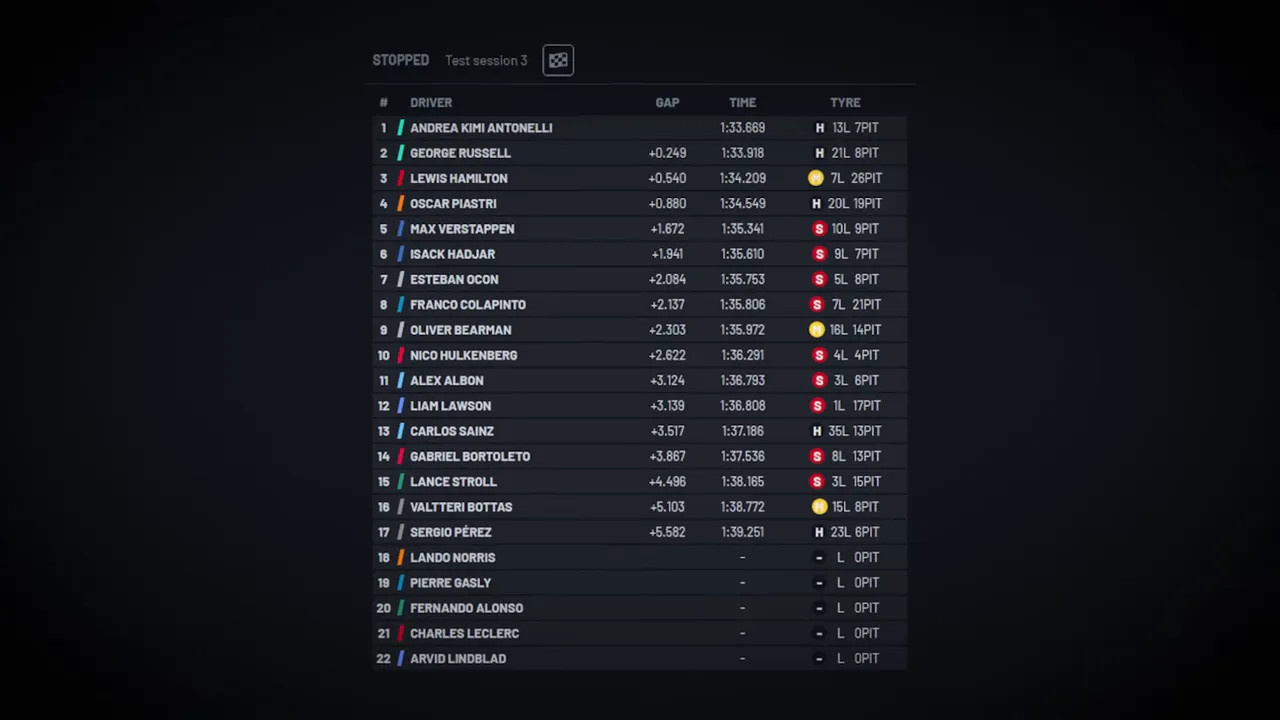Image resolution: width=1280 pixels, height=720 pixels.
Task: Click Antonelli's hard tyre compound icon
Action: [819, 127]
